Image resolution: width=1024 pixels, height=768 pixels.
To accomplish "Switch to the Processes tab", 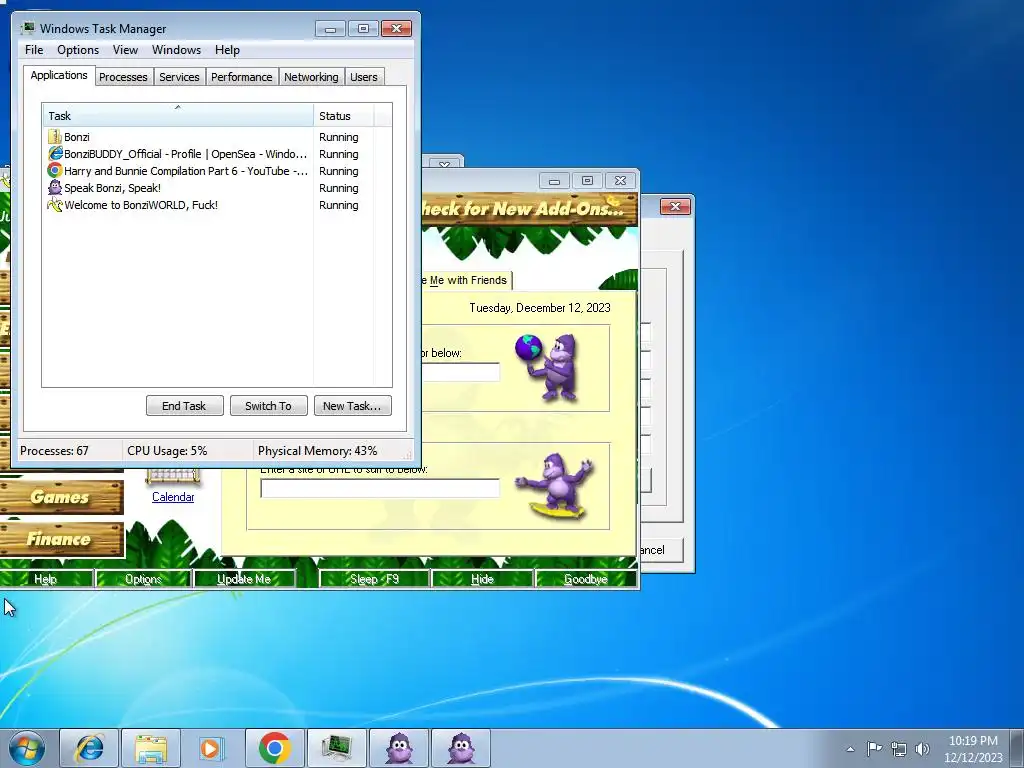I will (123, 77).
